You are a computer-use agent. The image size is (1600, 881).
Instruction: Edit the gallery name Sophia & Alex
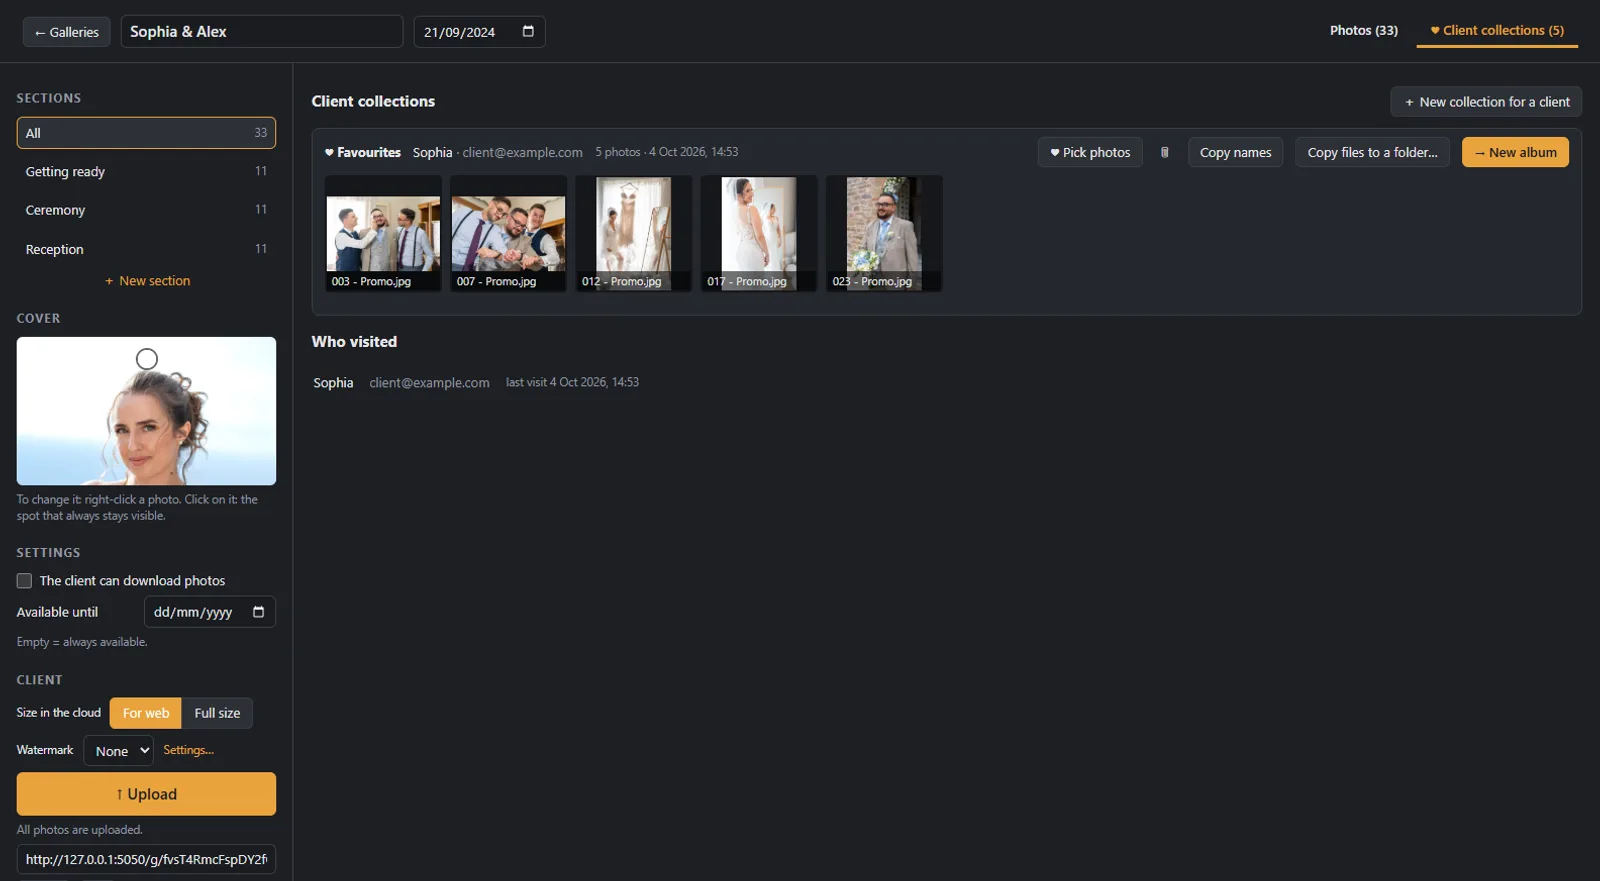262,32
